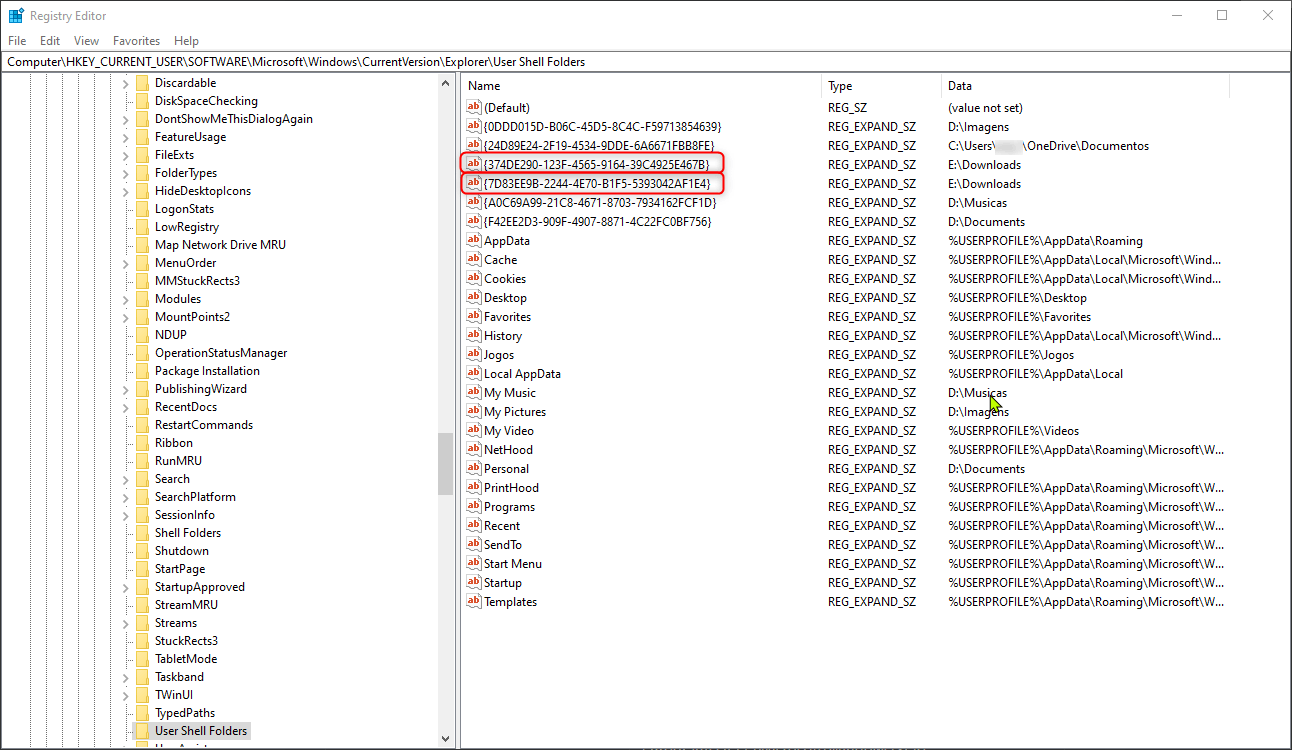1292x750 pixels.
Task: Click the ab icon beside My Pictures
Action: point(474,411)
